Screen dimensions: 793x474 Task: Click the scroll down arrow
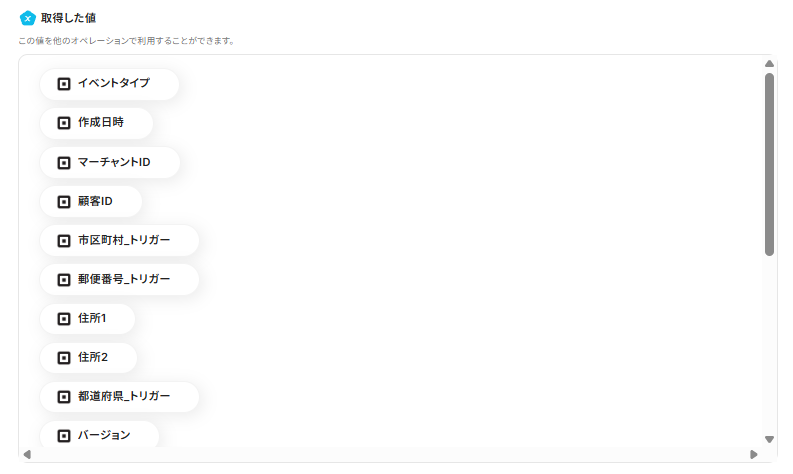point(769,439)
